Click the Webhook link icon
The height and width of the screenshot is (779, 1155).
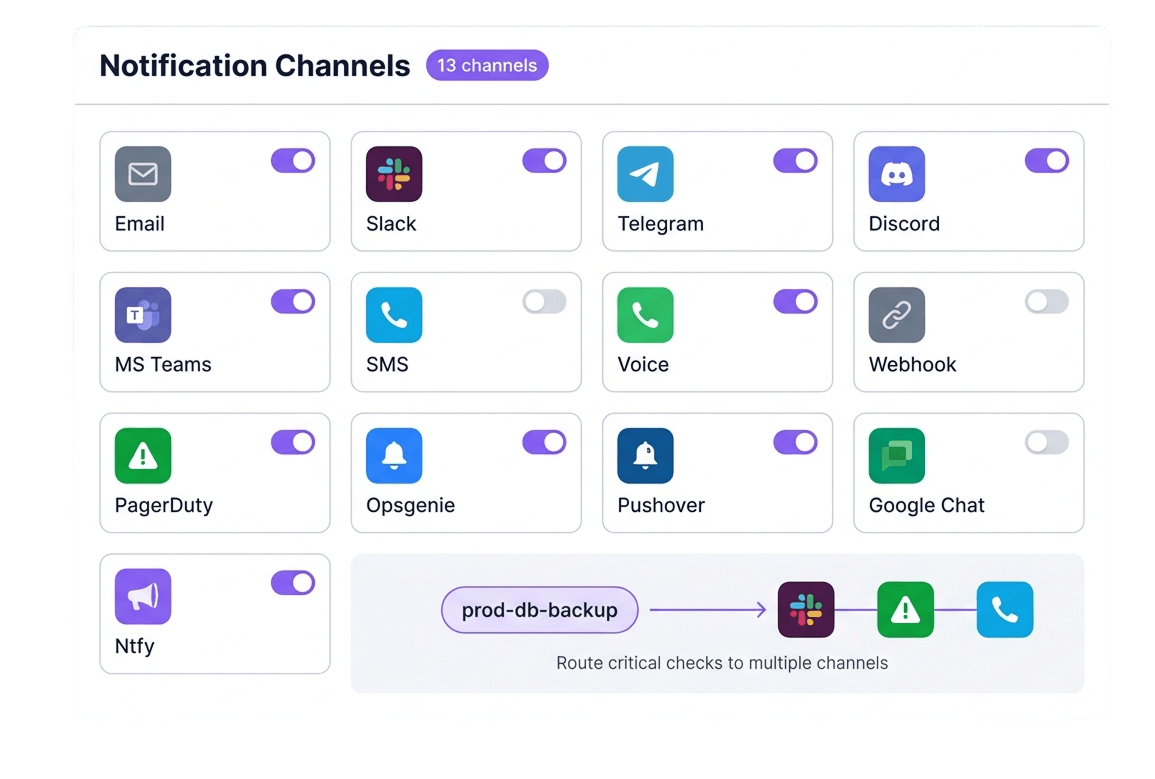pyautogui.click(x=896, y=314)
